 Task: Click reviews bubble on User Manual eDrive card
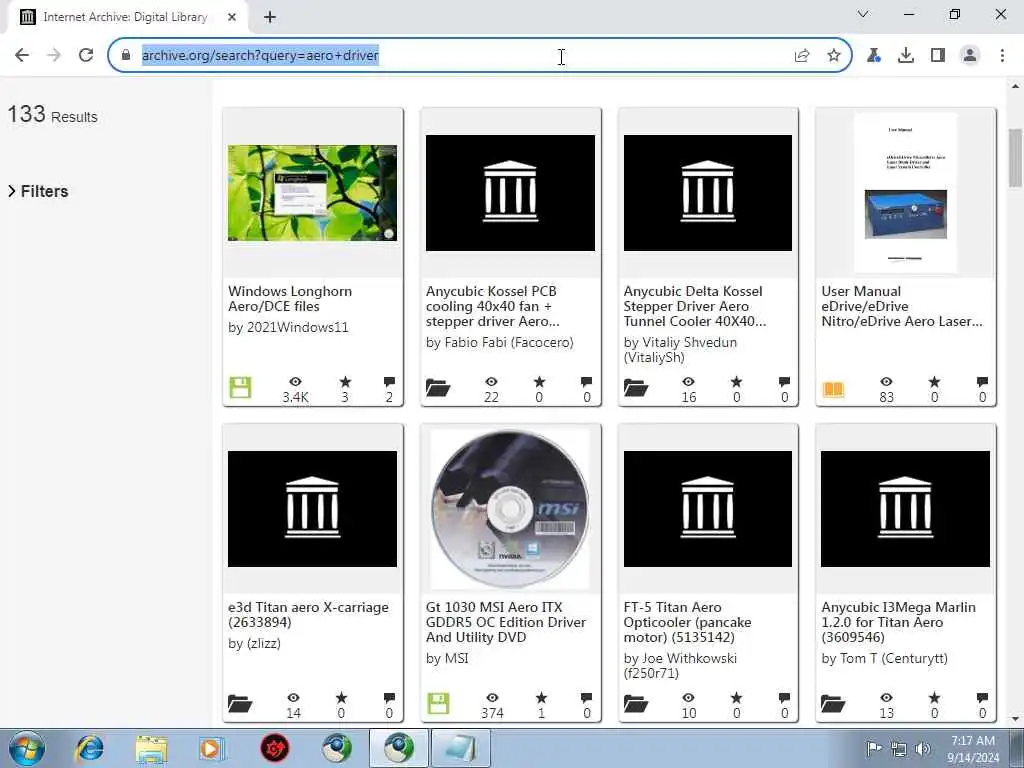(x=982, y=382)
